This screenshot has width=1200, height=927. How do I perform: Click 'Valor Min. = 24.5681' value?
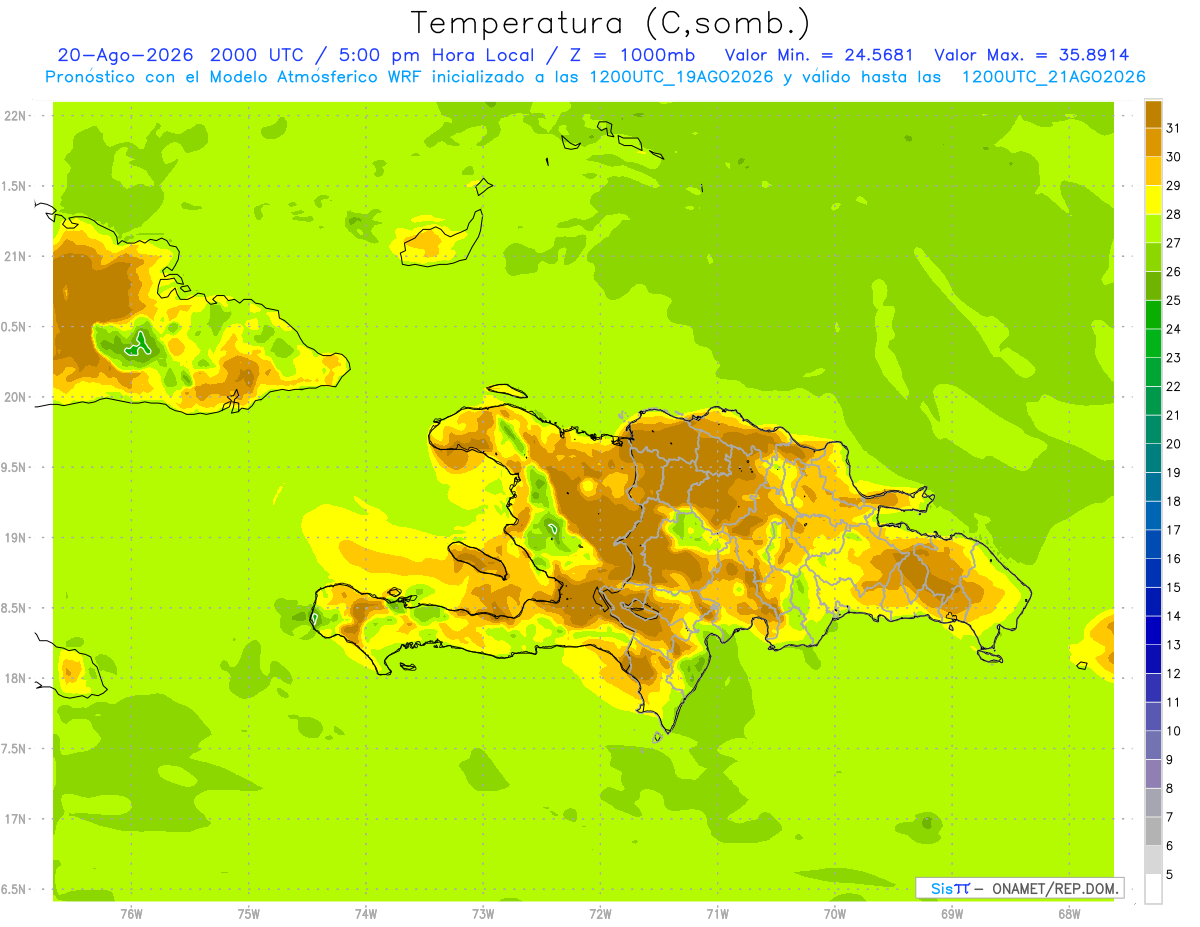point(819,55)
